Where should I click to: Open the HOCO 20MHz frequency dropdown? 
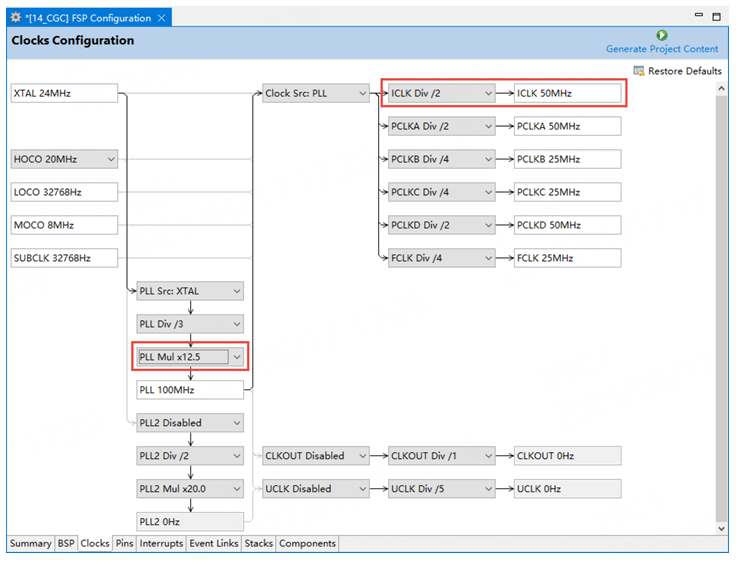pos(64,159)
